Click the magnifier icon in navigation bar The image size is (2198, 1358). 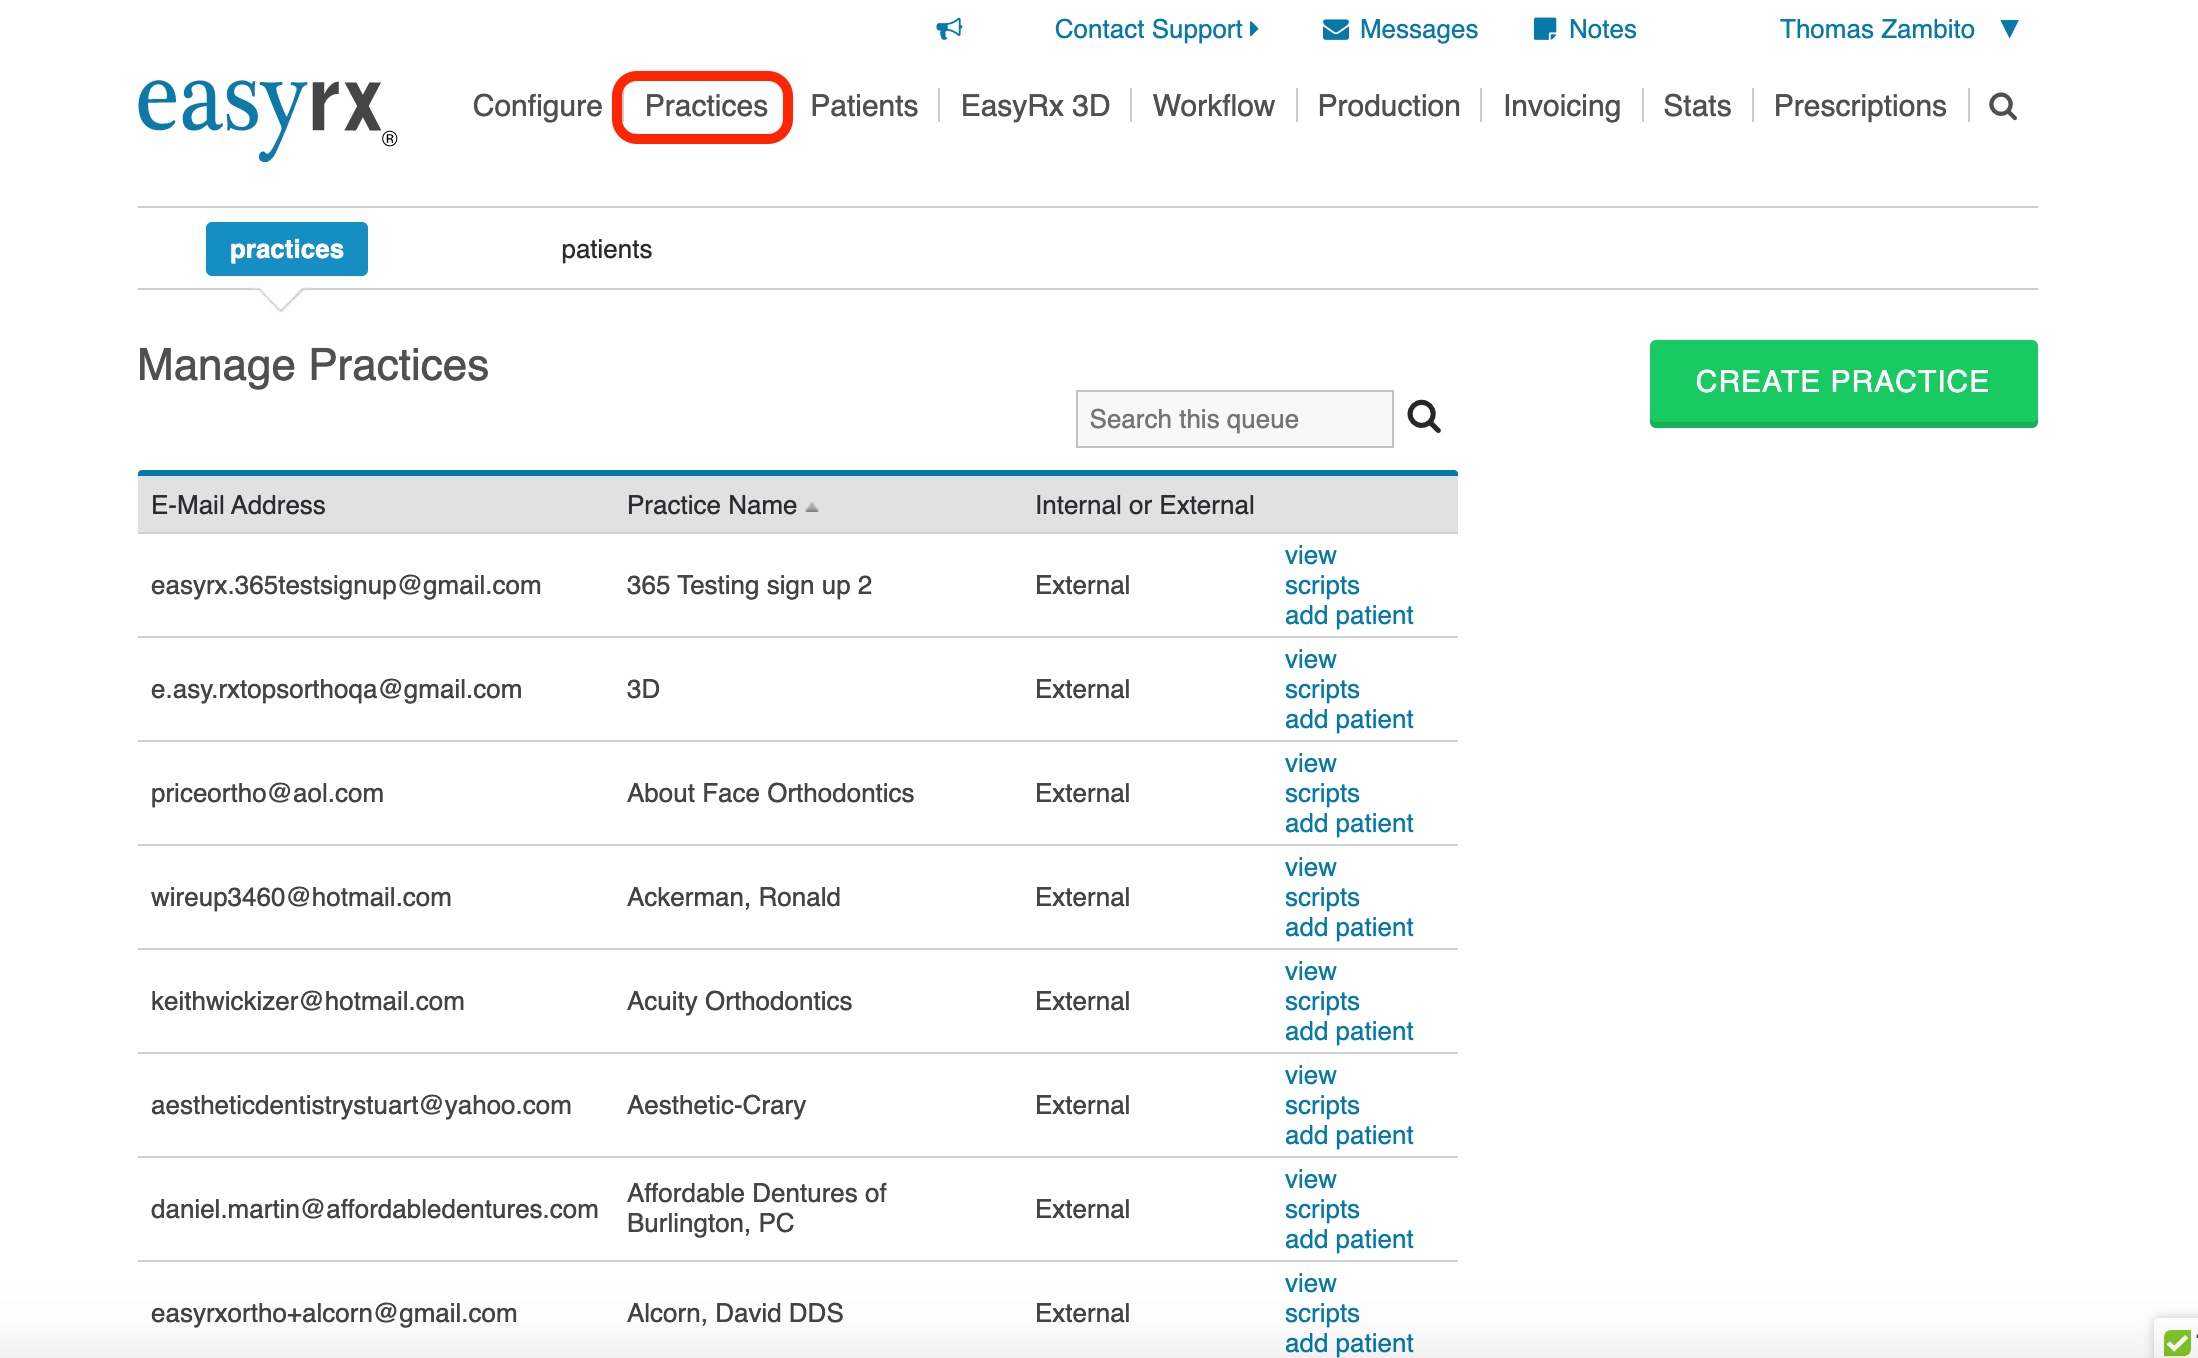[x=2002, y=106]
